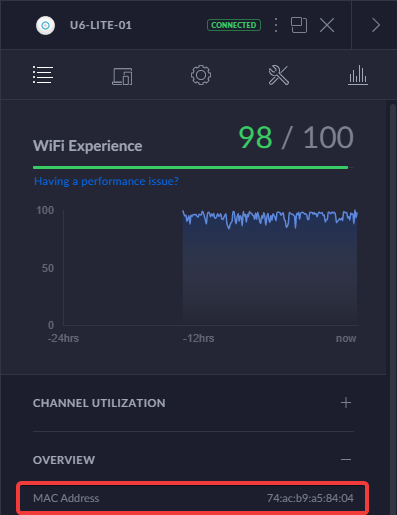Click the 98 / 100 score
Image resolution: width=397 pixels, height=515 pixels.
(296, 137)
